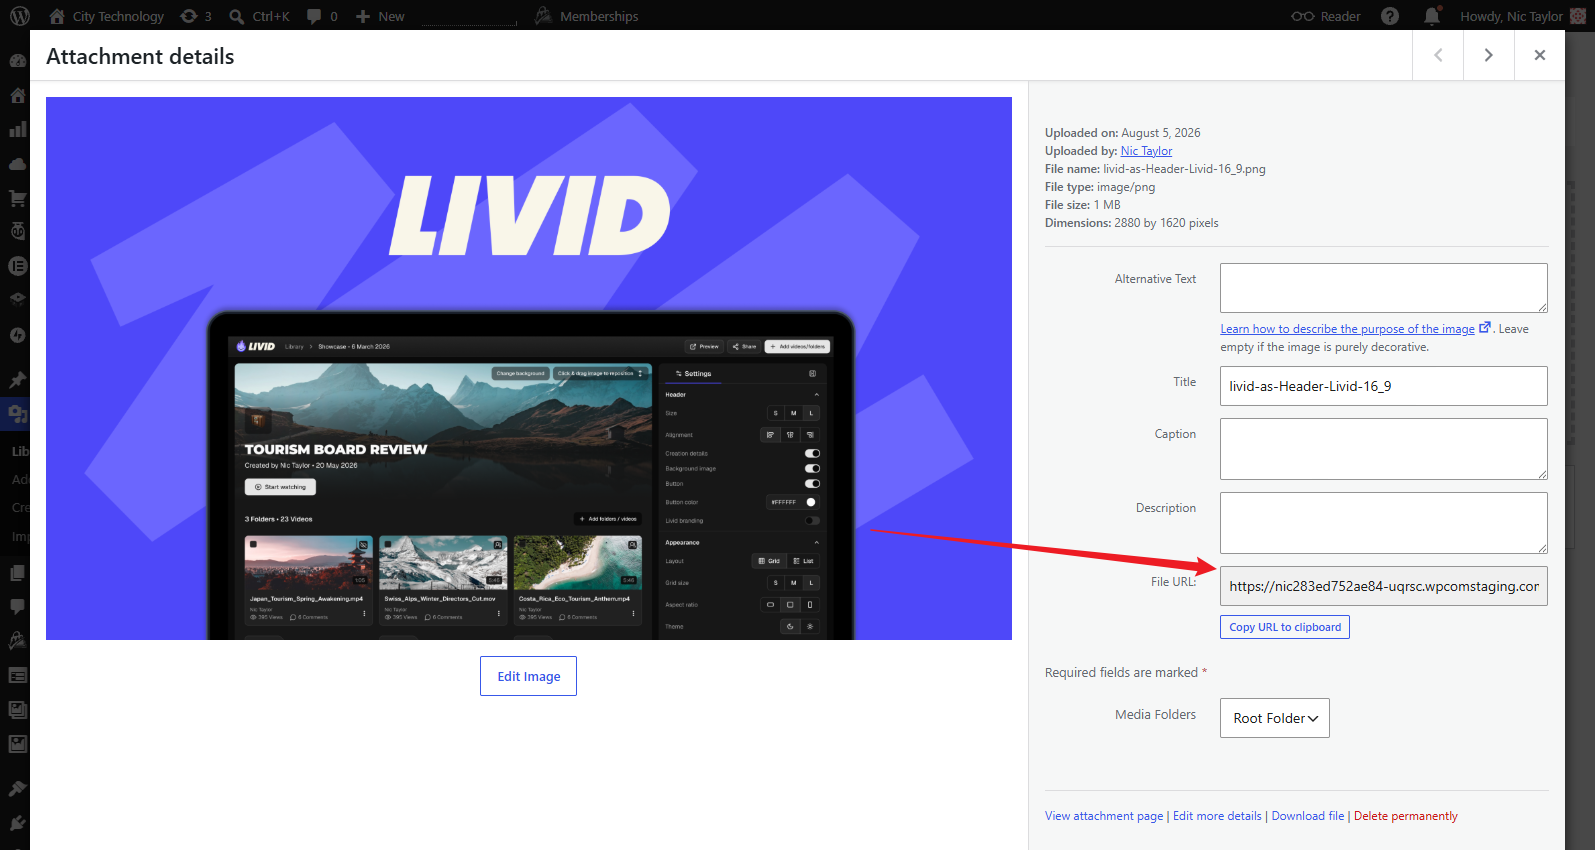Viewport: 1595px width, 850px height.
Task: Open the pushpin Posts icon in the sidebar
Action: click(x=17, y=379)
